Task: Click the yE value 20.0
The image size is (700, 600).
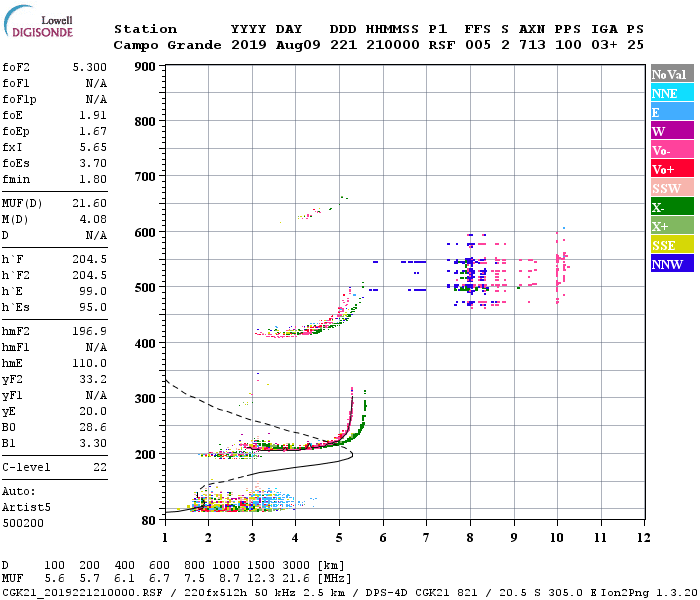Action: pos(93,412)
